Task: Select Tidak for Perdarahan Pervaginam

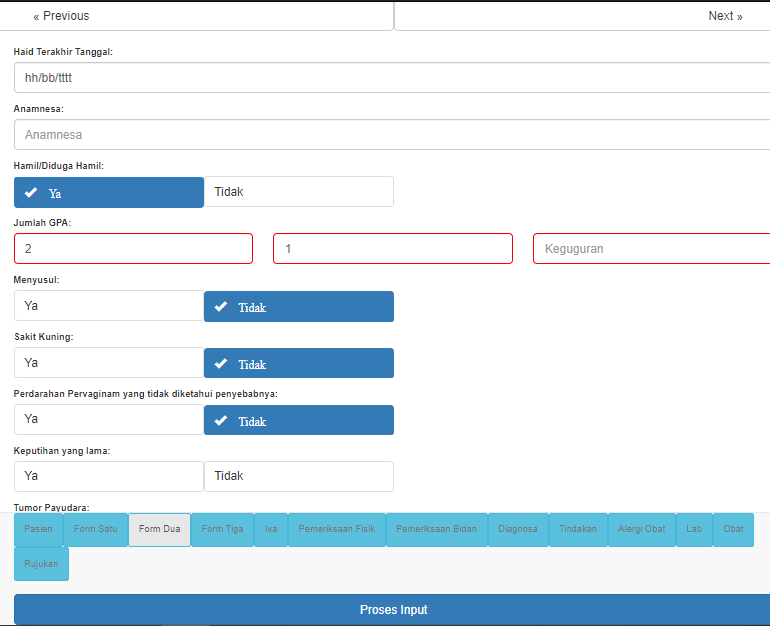Action: pyautogui.click(x=299, y=420)
